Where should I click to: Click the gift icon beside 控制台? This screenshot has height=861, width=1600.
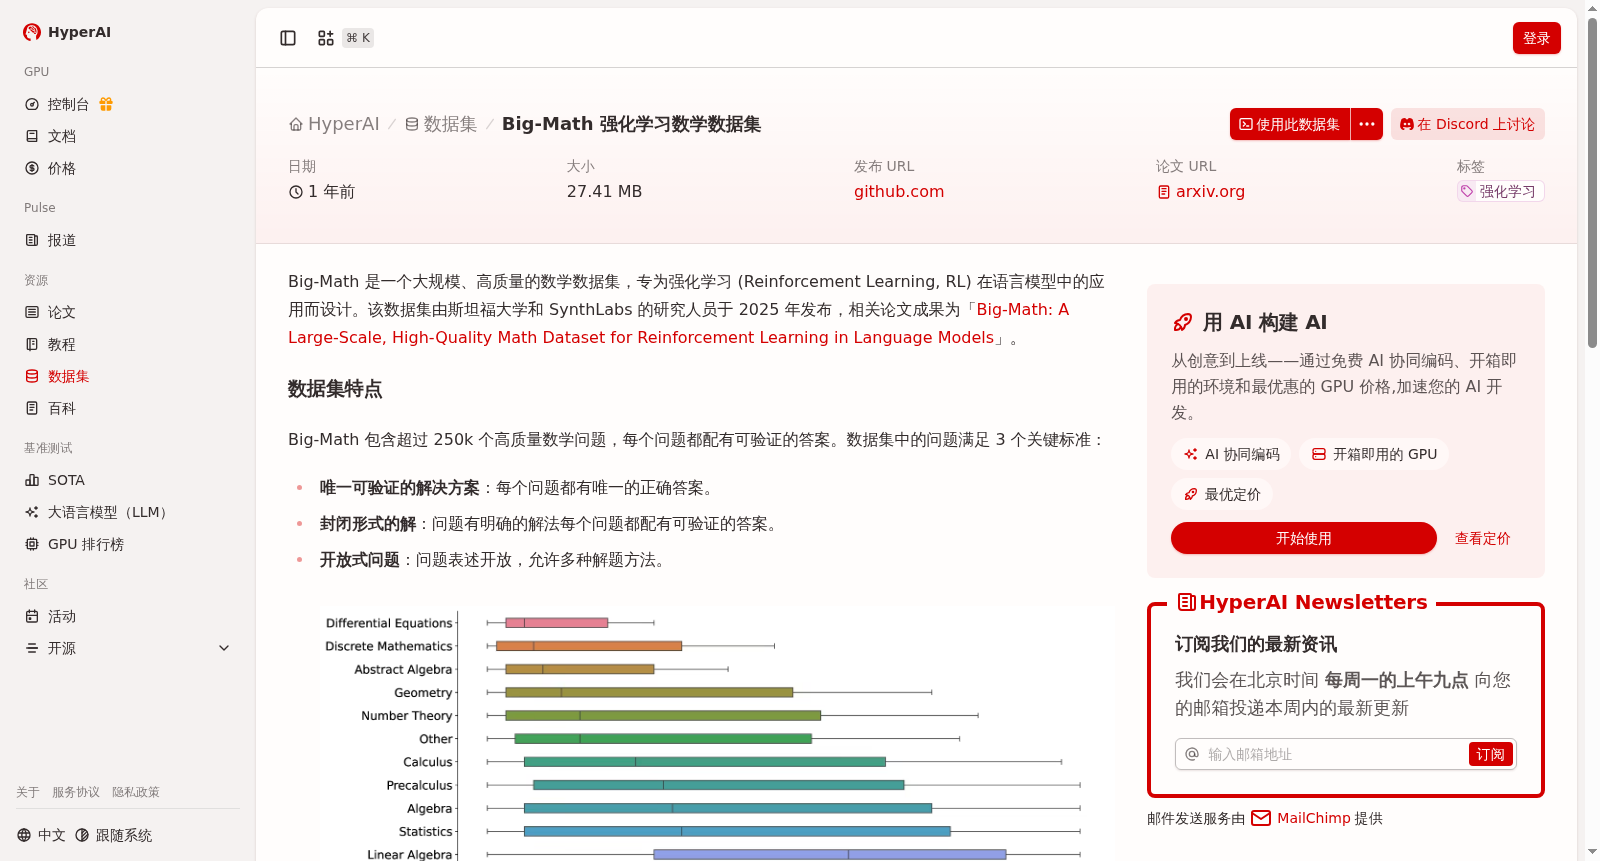[x=106, y=104]
